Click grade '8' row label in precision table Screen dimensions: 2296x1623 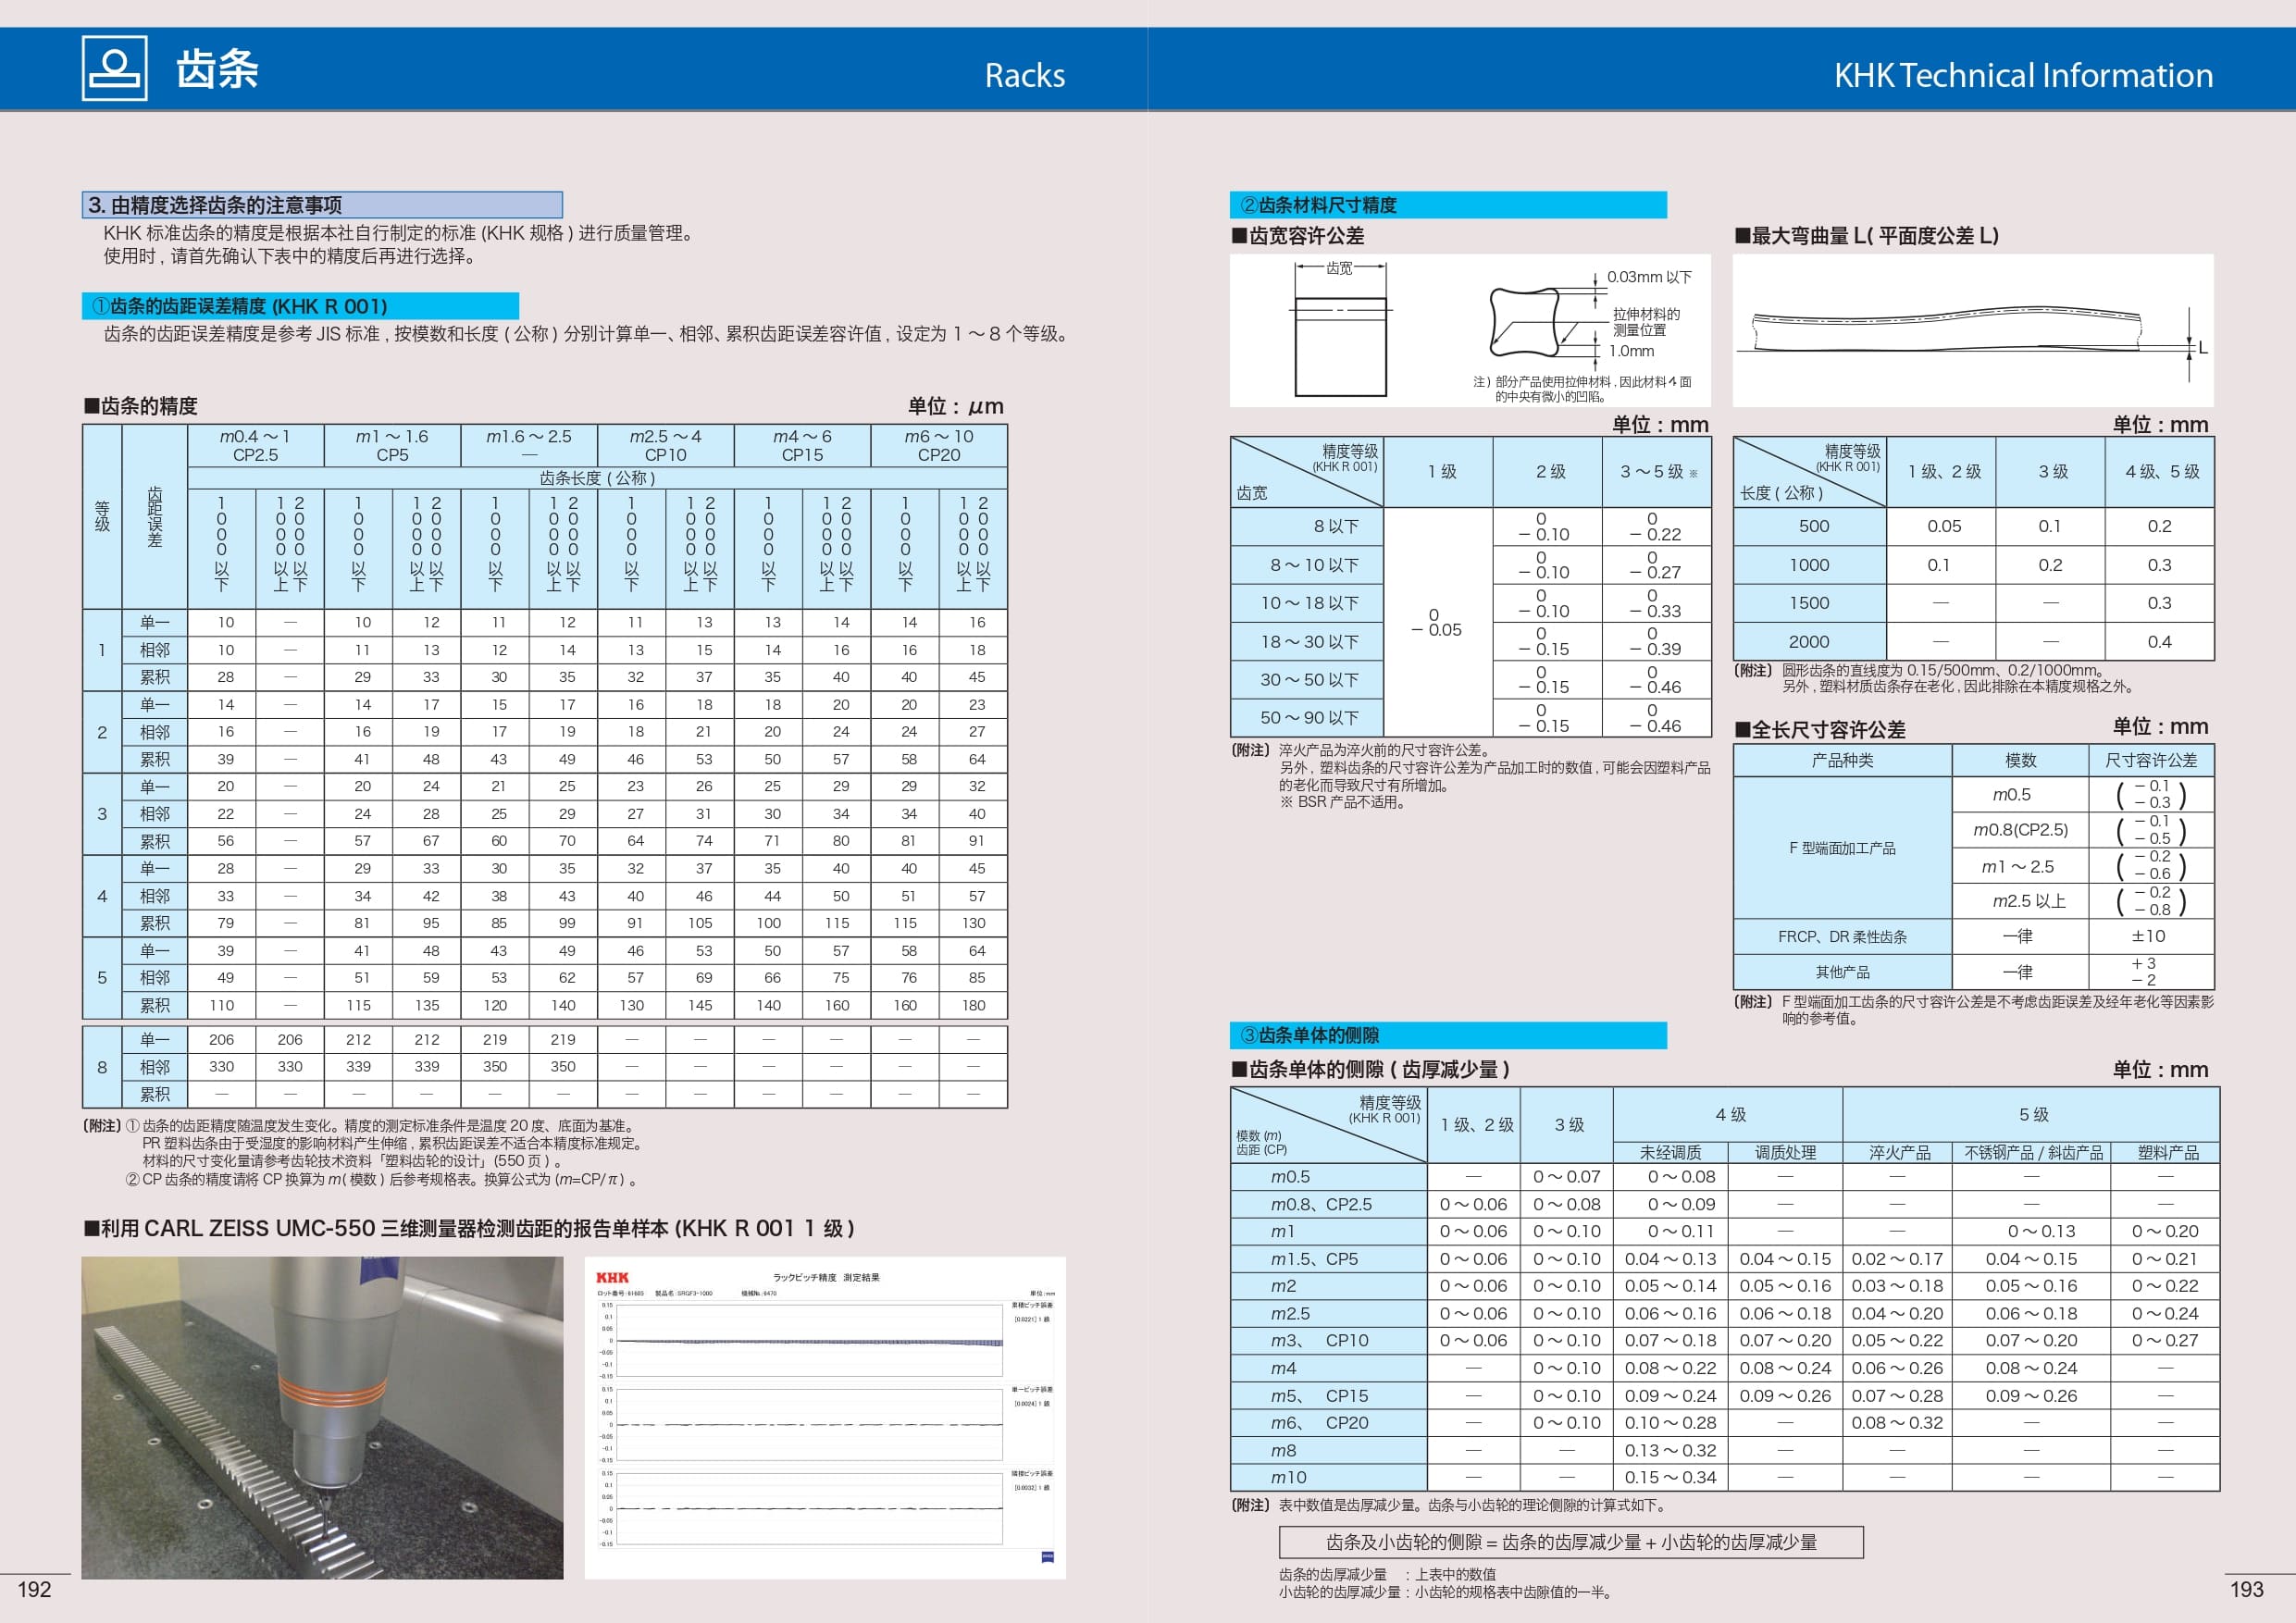102,1067
